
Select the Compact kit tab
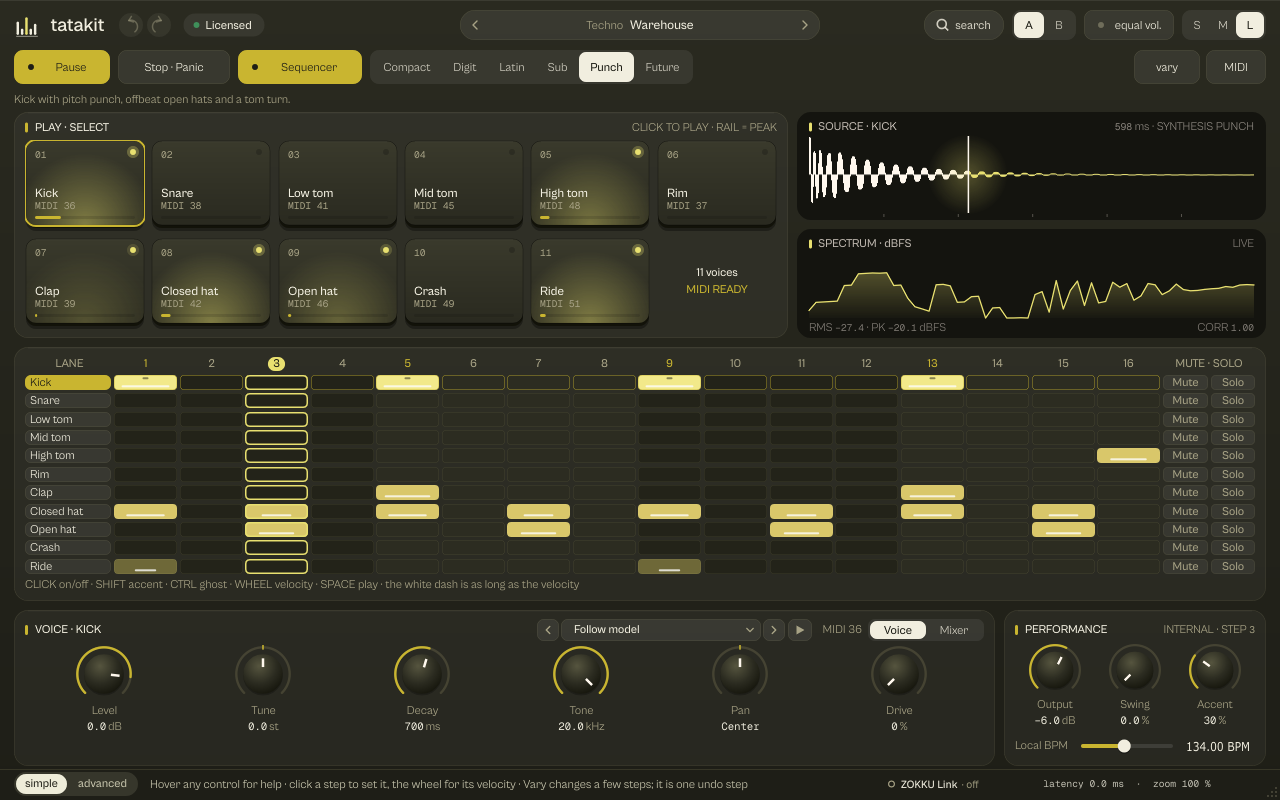(407, 67)
